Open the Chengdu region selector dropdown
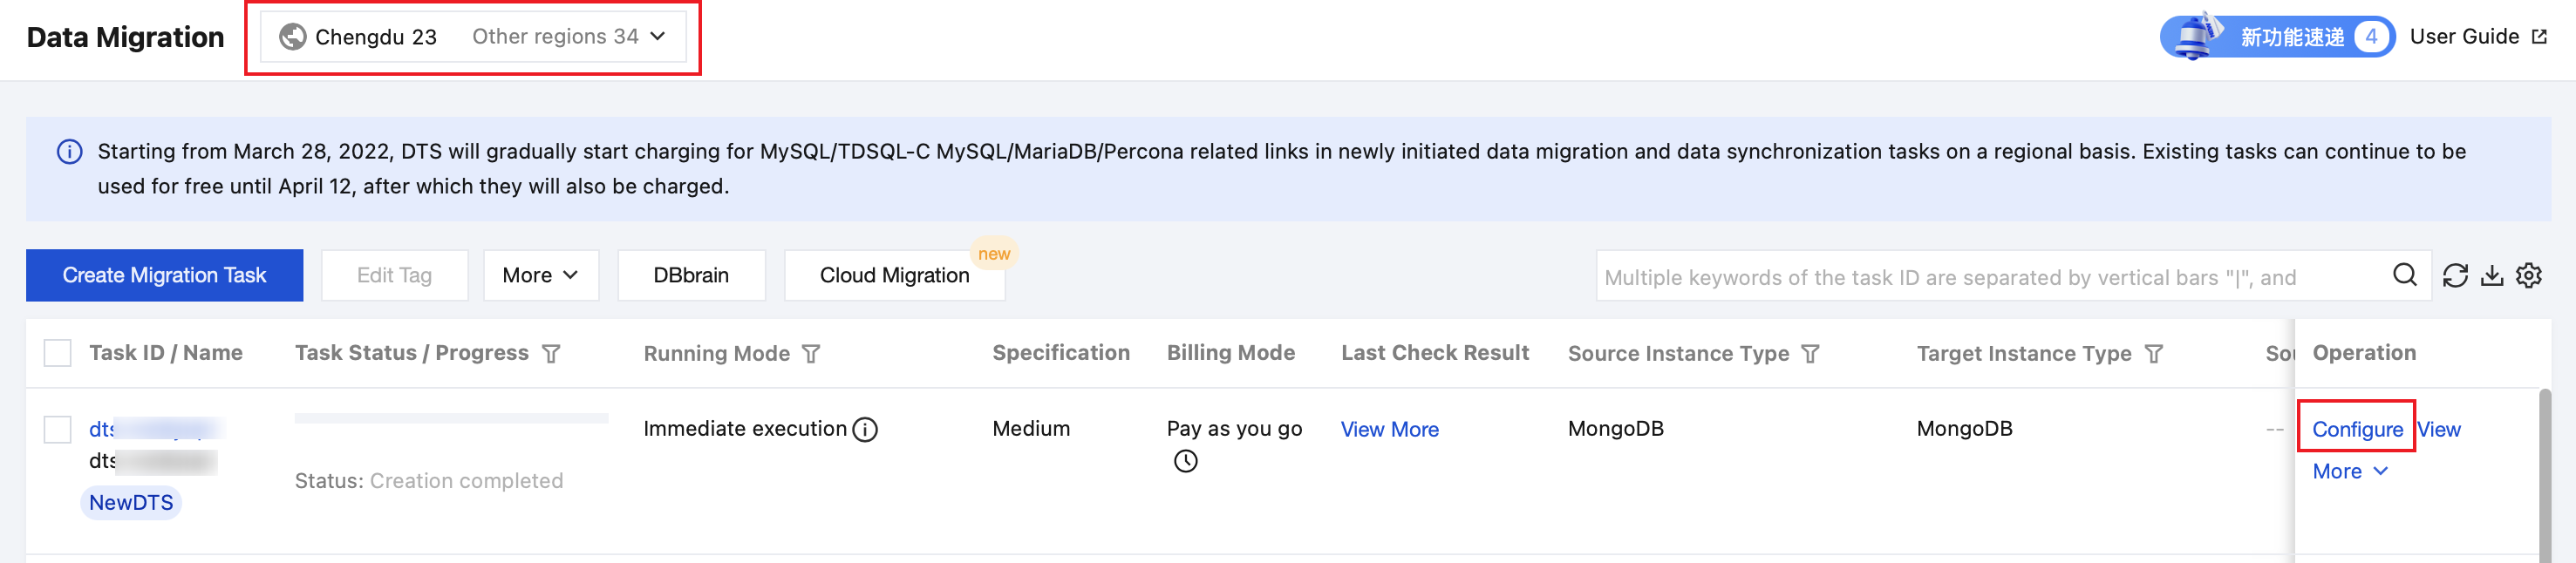This screenshot has width=2576, height=563. pos(473,37)
